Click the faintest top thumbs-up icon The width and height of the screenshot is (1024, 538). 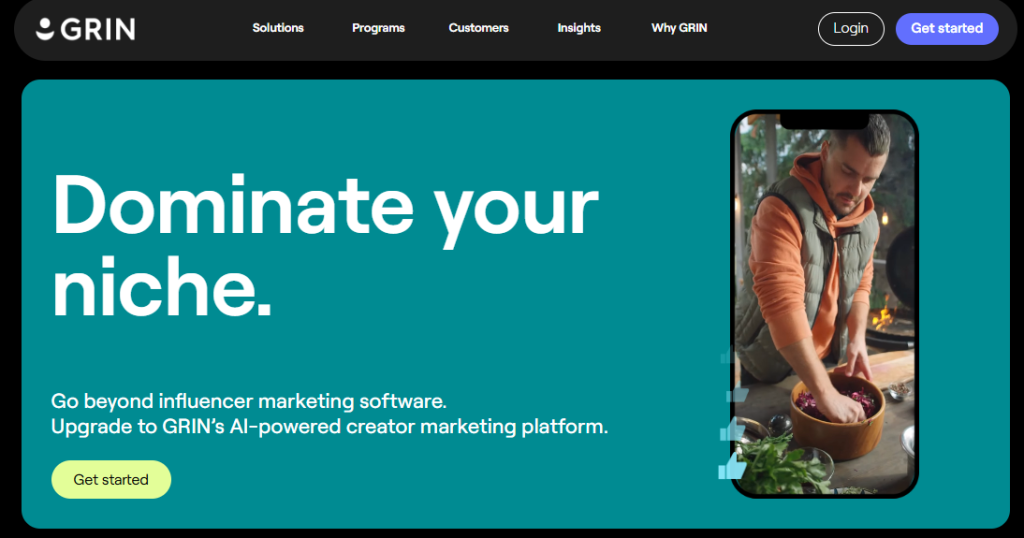727,356
